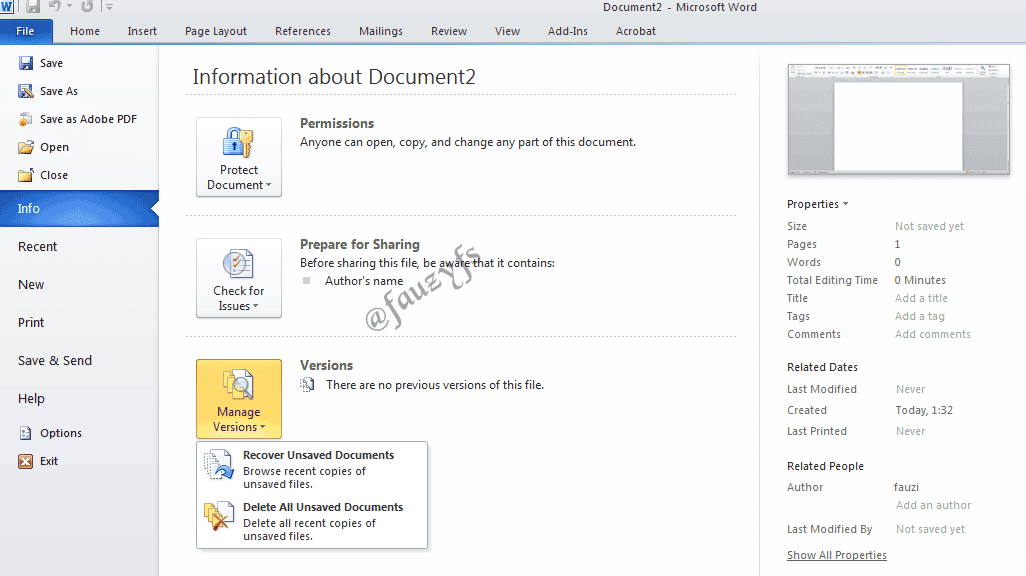Click the Author's name bullet text

pyautogui.click(x=364, y=281)
